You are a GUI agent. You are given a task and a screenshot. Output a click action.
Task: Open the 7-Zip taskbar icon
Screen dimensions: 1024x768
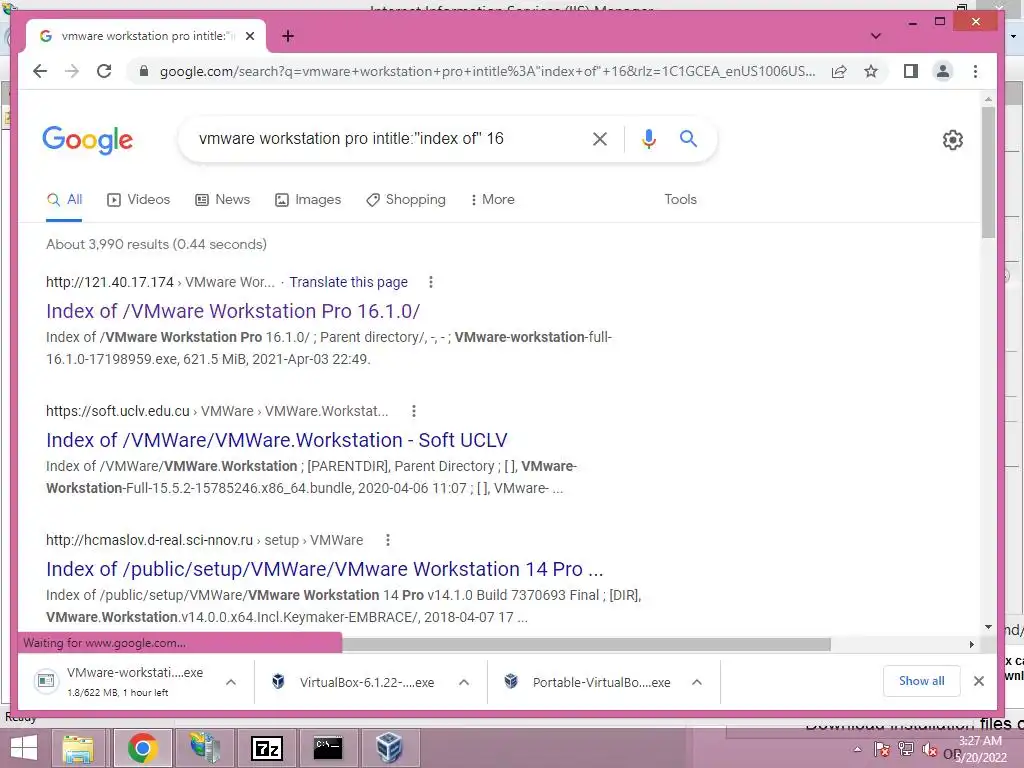point(266,748)
